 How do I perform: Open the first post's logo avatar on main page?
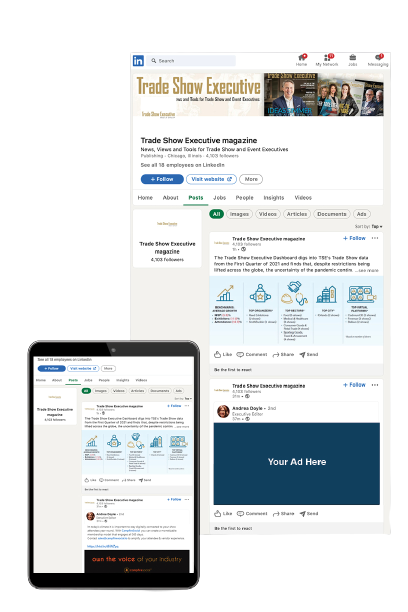(x=221, y=243)
